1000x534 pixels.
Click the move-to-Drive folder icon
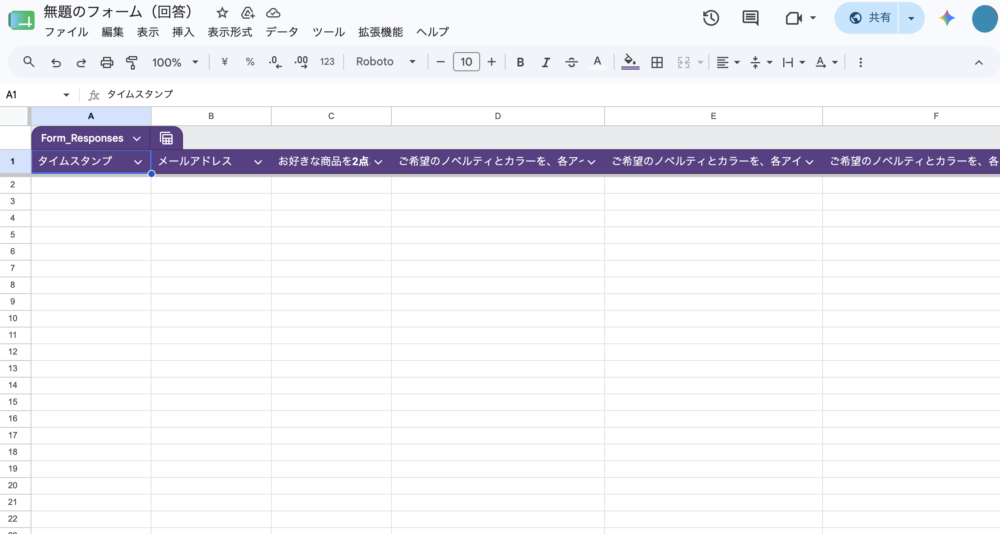247,13
